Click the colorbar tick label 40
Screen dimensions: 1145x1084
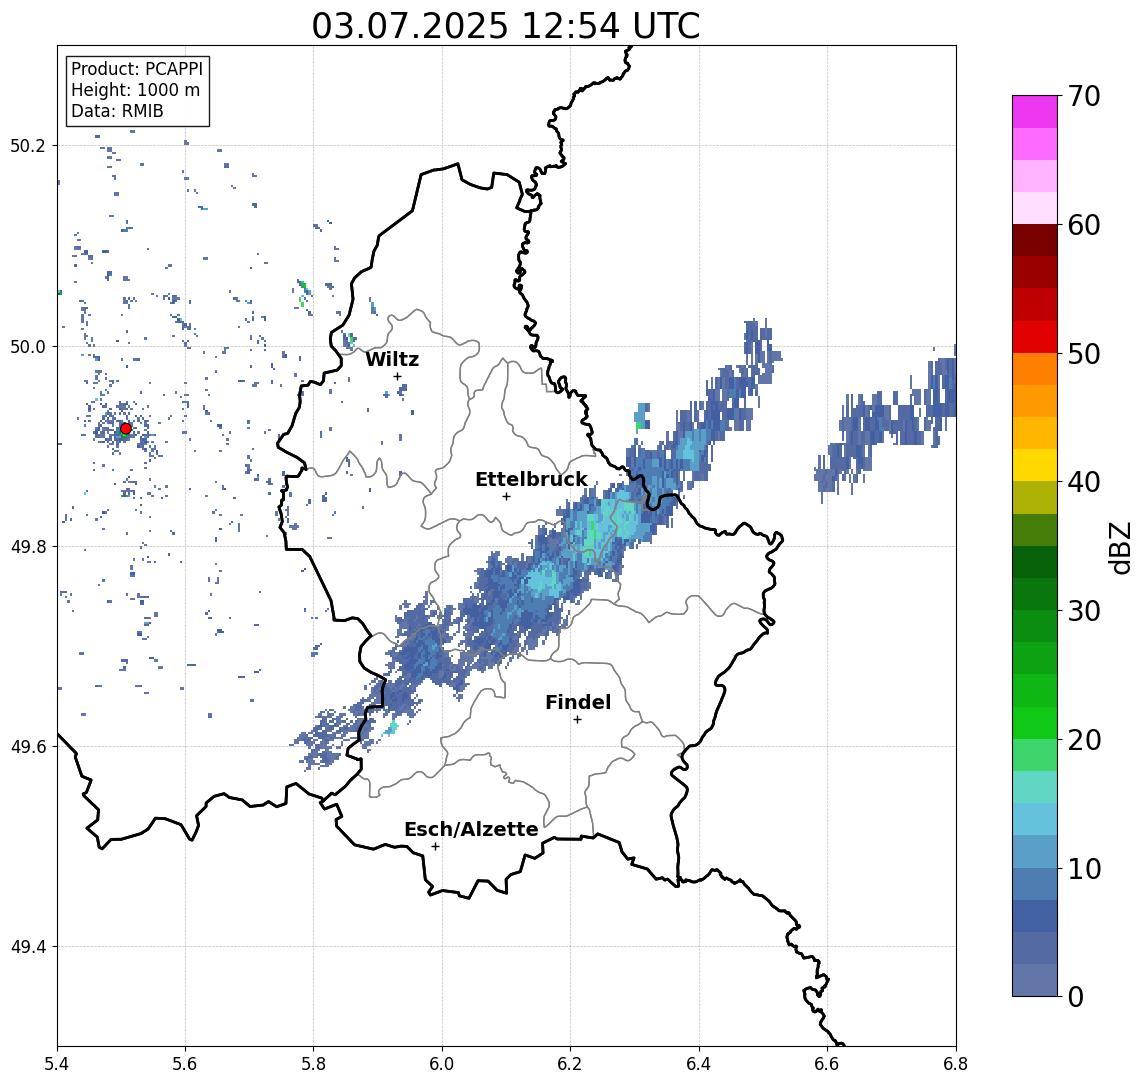tap(1084, 482)
